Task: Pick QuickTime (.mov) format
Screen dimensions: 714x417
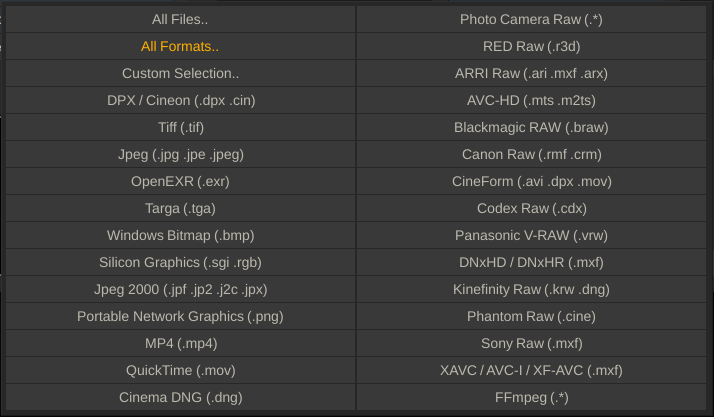Action: pyautogui.click(x=180, y=370)
